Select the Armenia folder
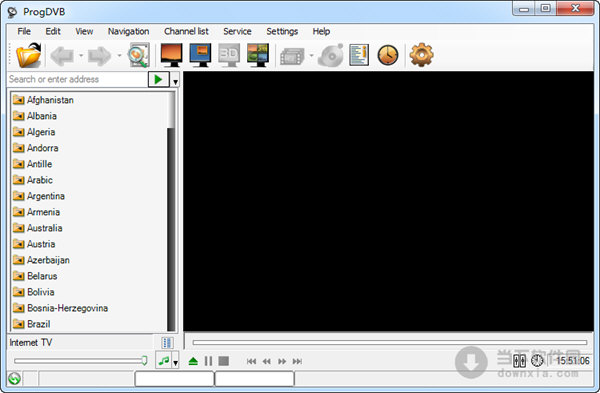 36,212
